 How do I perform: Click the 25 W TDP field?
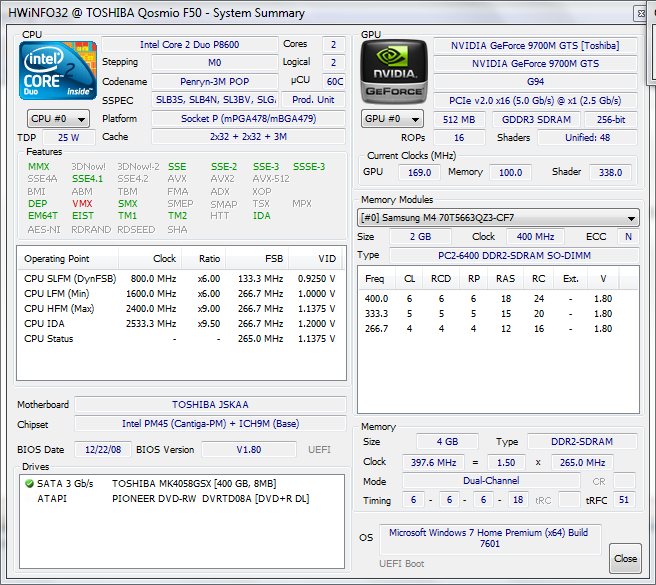tap(69, 137)
